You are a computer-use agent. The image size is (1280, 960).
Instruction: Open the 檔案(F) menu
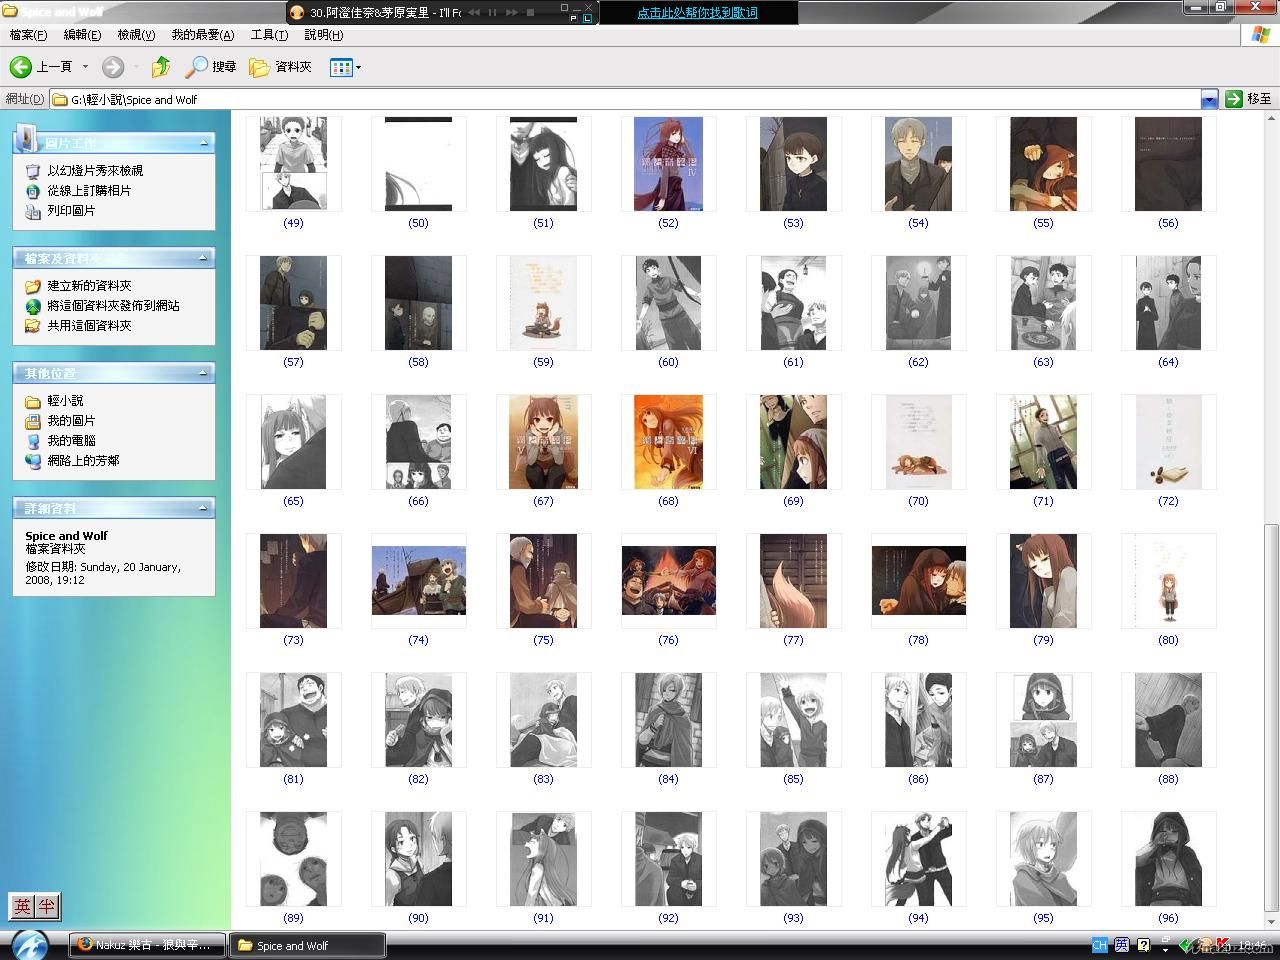coord(28,35)
